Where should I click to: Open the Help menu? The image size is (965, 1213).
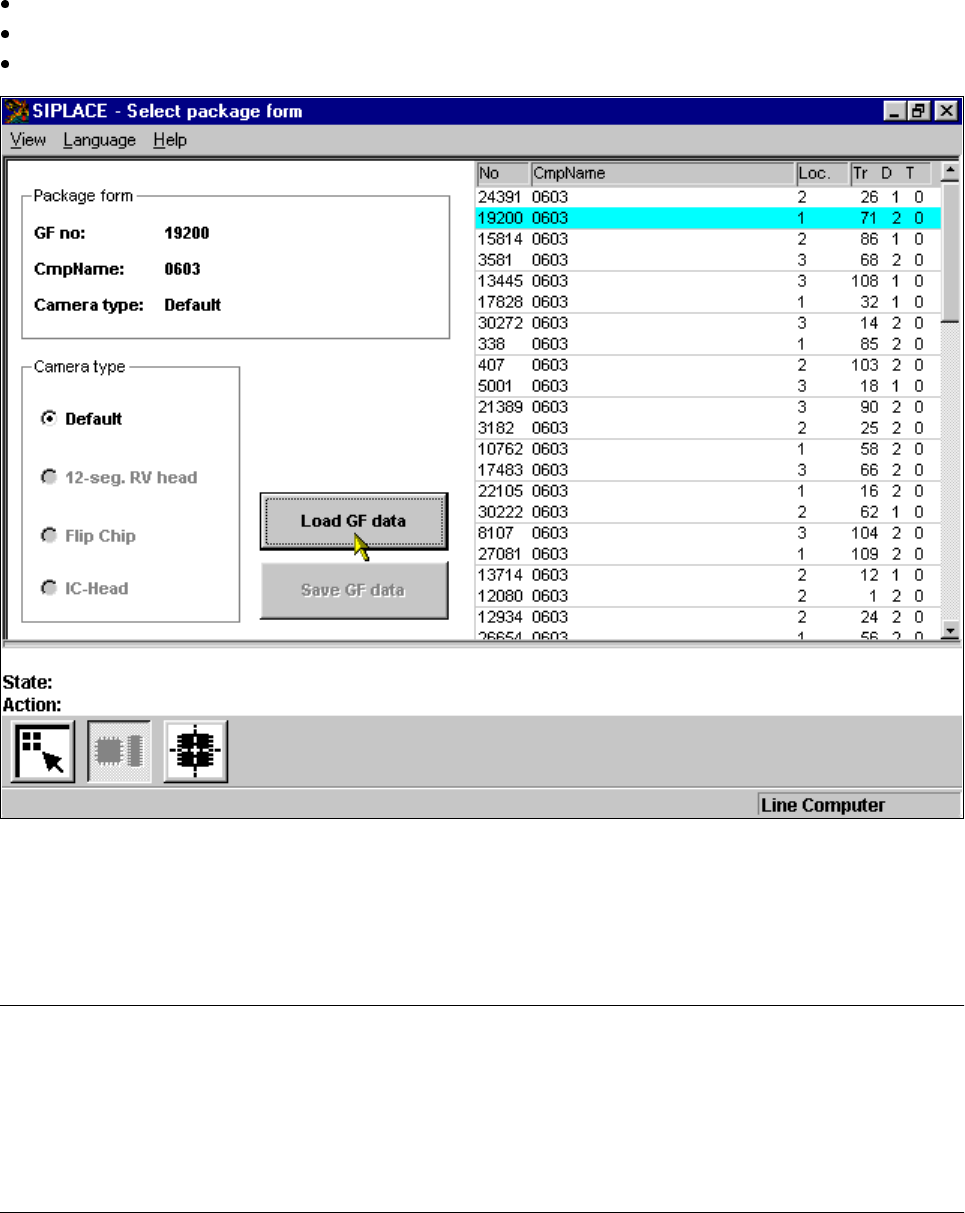click(170, 140)
